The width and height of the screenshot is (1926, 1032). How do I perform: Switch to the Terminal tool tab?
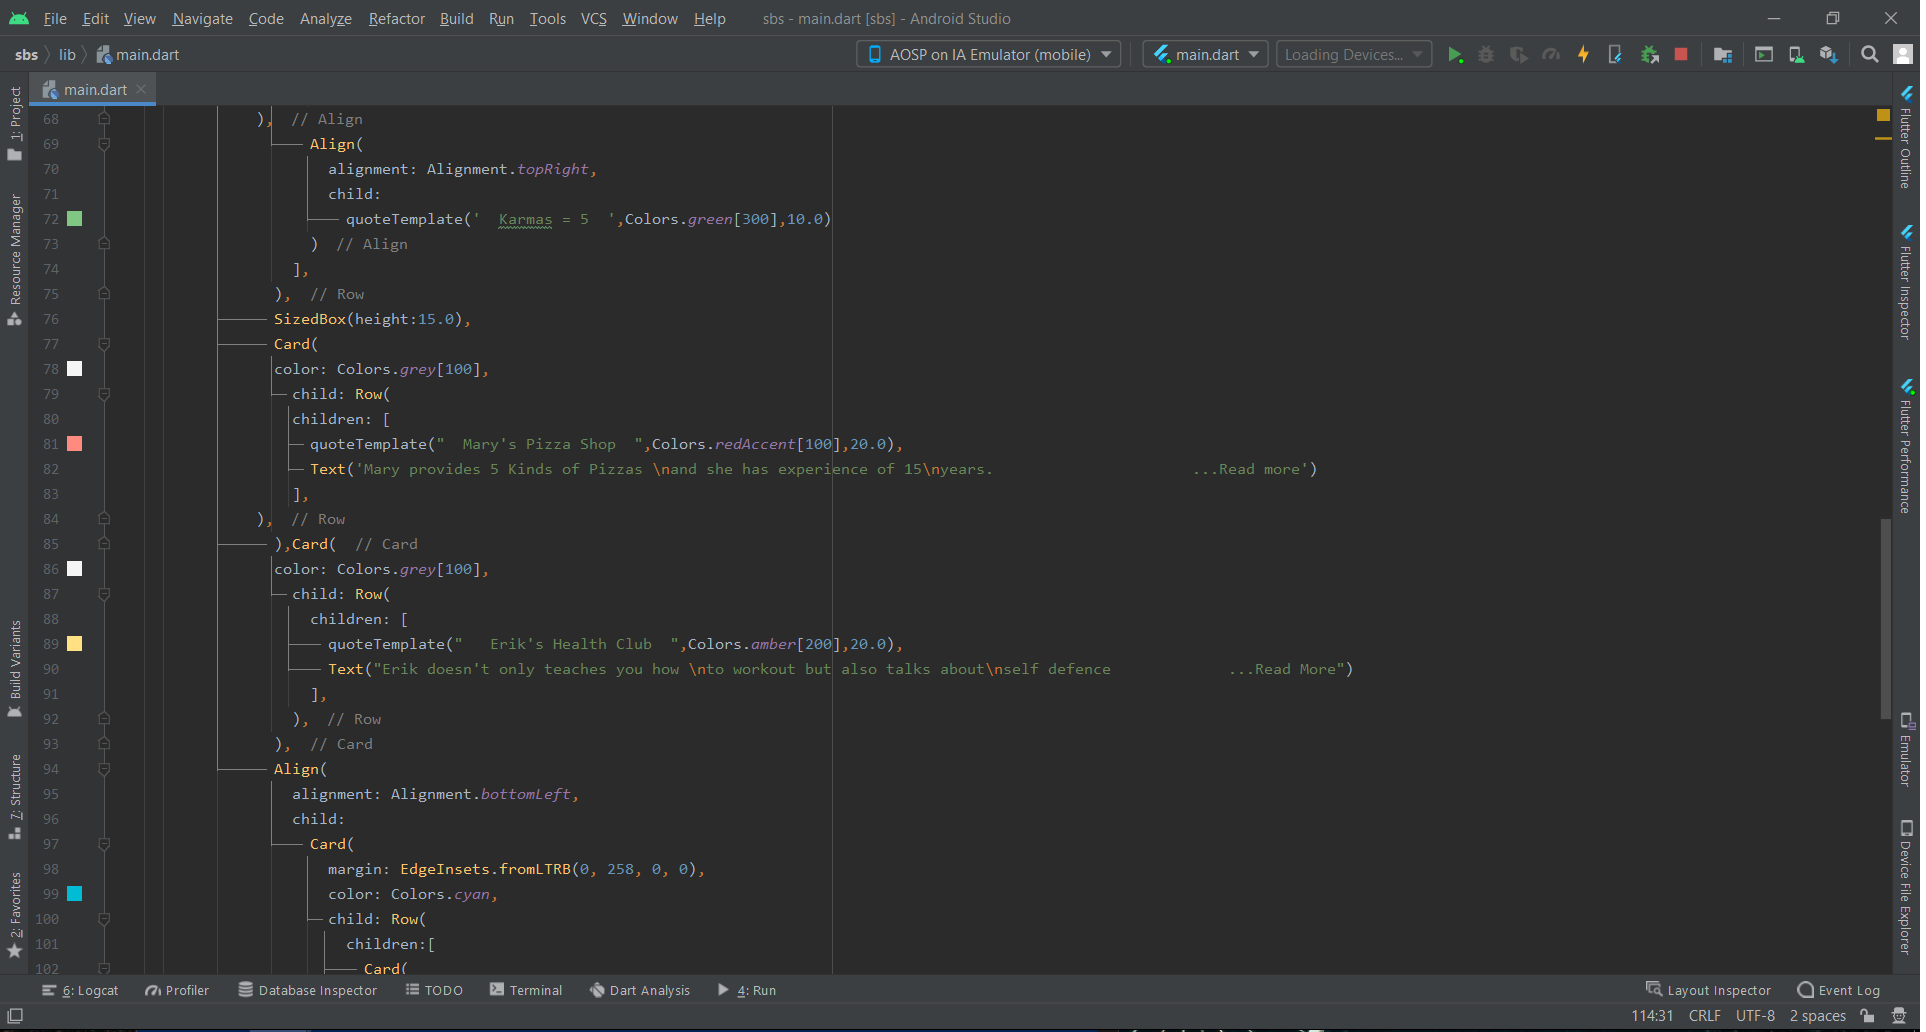[x=526, y=990]
